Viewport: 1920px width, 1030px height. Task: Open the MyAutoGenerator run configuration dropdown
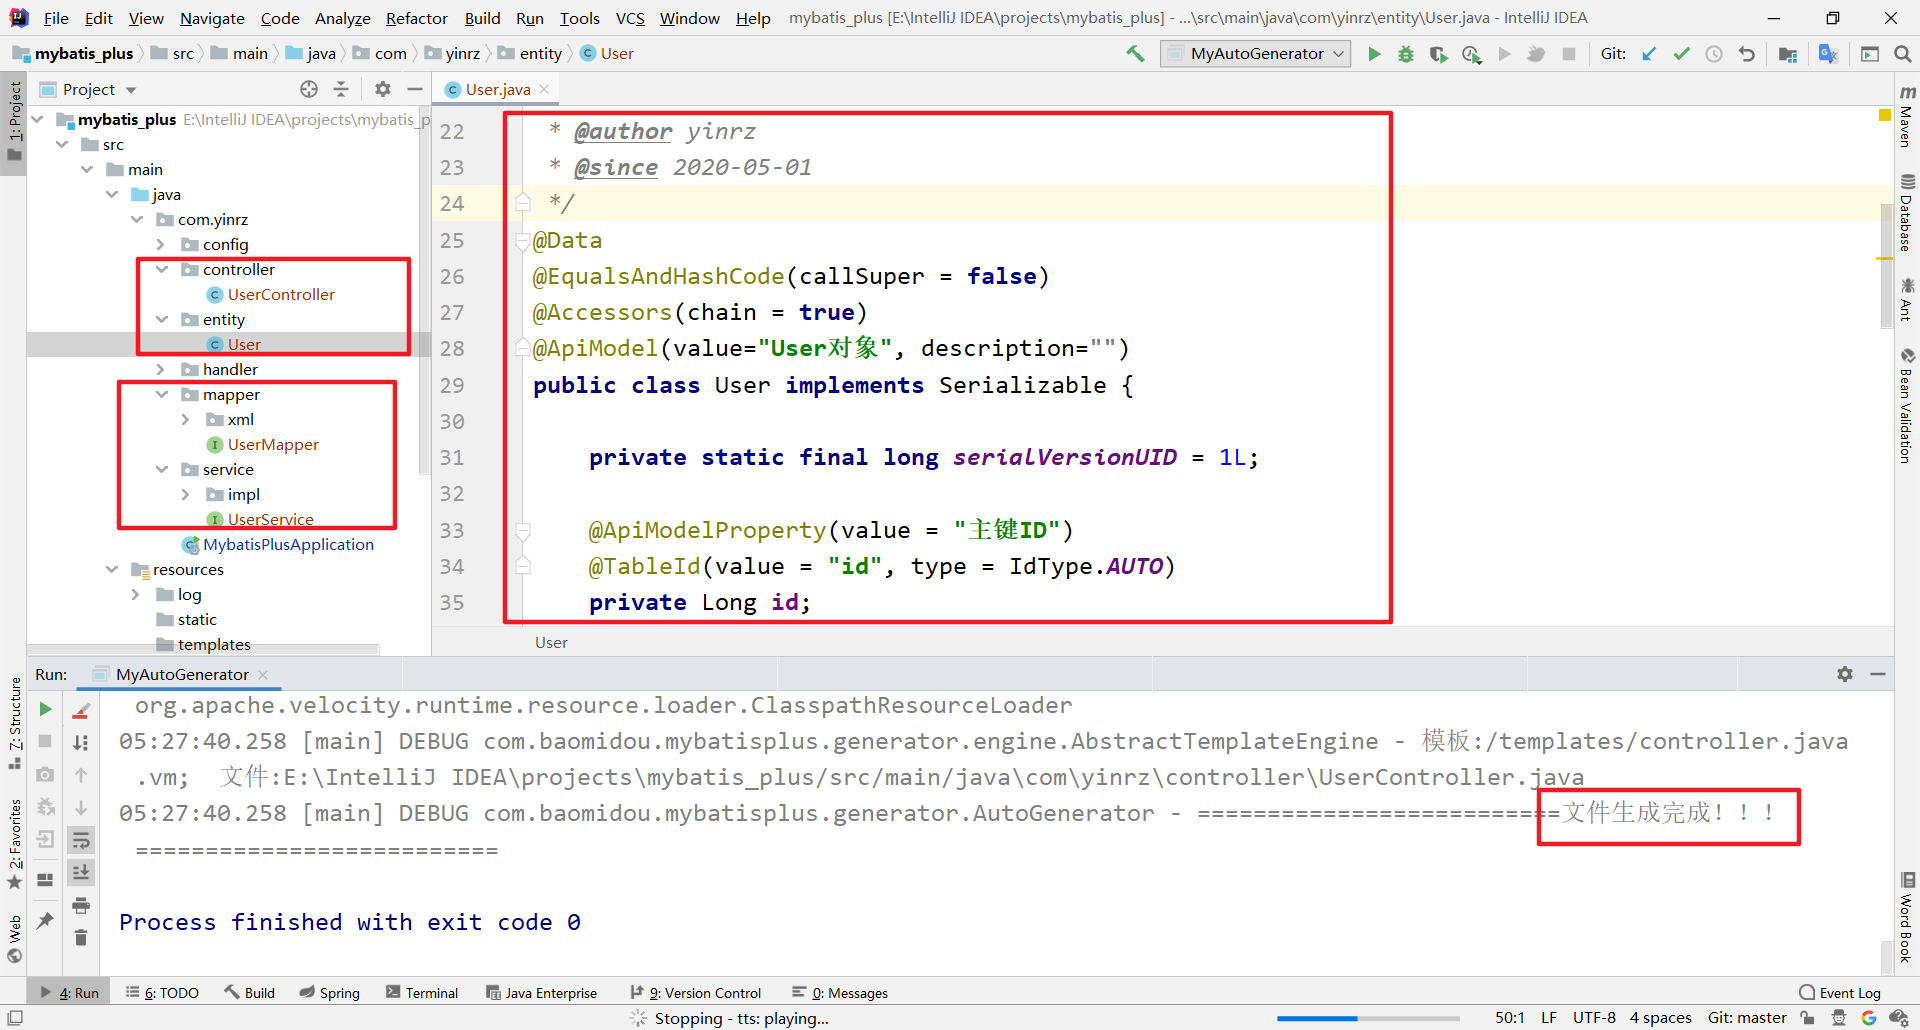click(x=1256, y=54)
